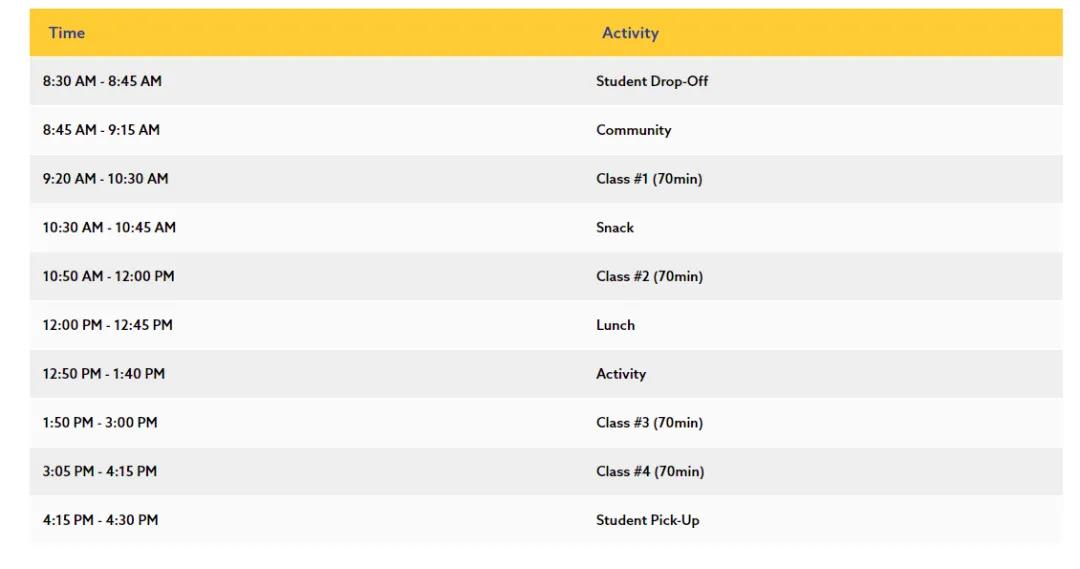The height and width of the screenshot is (569, 1080).
Task: Click the Activity column header
Action: (x=630, y=33)
